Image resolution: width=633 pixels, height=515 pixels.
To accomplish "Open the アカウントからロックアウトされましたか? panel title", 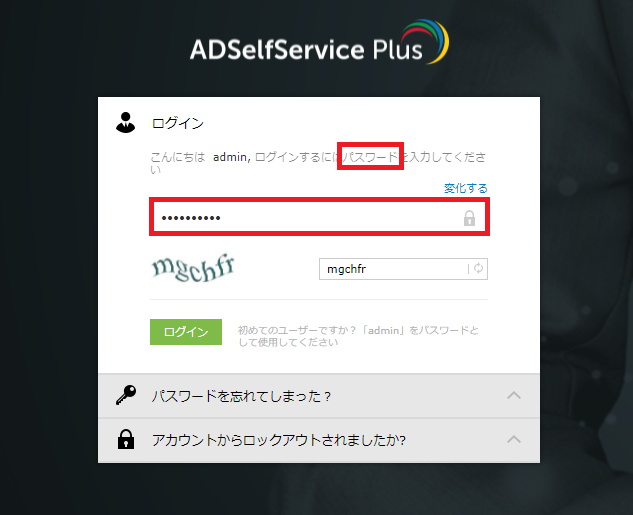I will 279,440.
